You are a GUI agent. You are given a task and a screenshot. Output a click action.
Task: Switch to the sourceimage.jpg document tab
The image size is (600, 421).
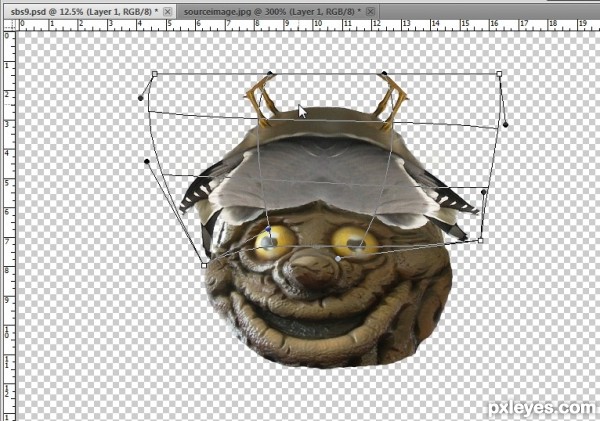[279, 12]
